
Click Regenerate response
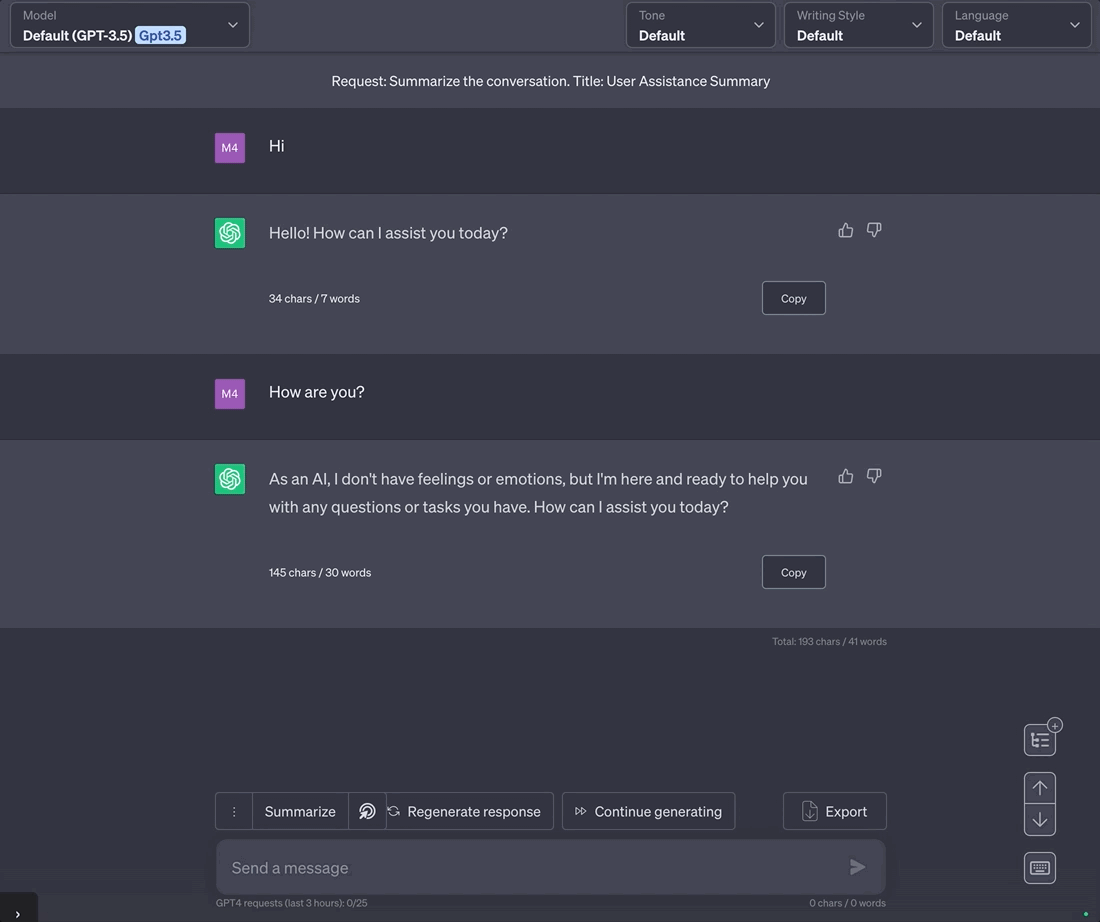469,811
